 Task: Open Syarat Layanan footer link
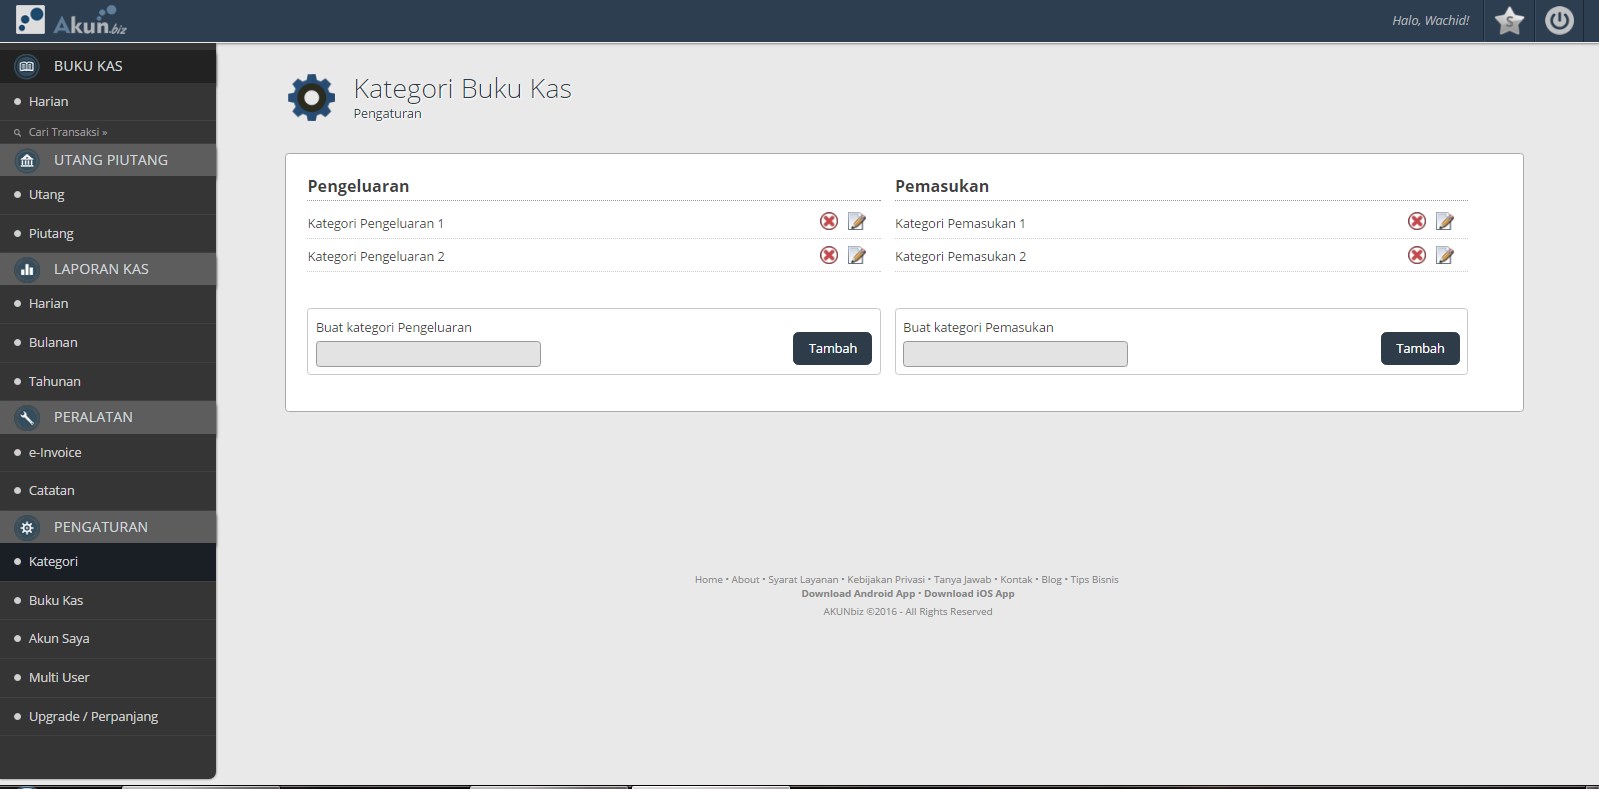click(x=803, y=580)
